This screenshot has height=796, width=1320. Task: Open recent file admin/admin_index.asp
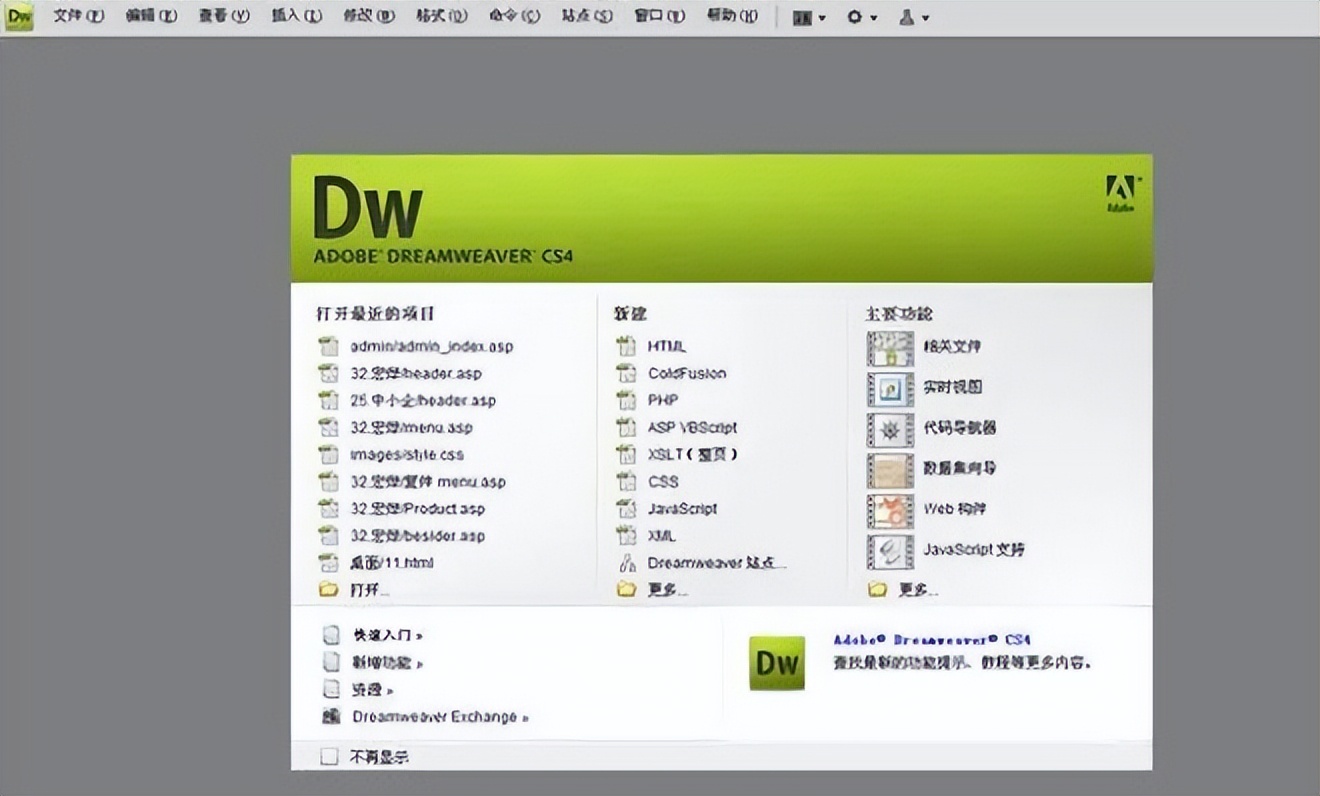click(x=430, y=347)
